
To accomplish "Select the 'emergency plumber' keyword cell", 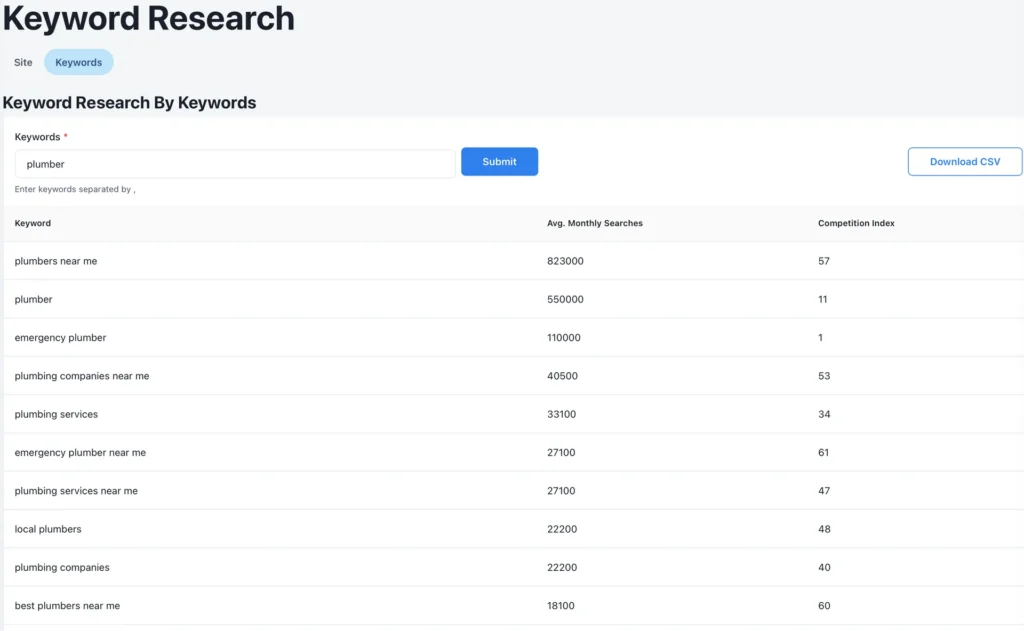I will pos(60,338).
